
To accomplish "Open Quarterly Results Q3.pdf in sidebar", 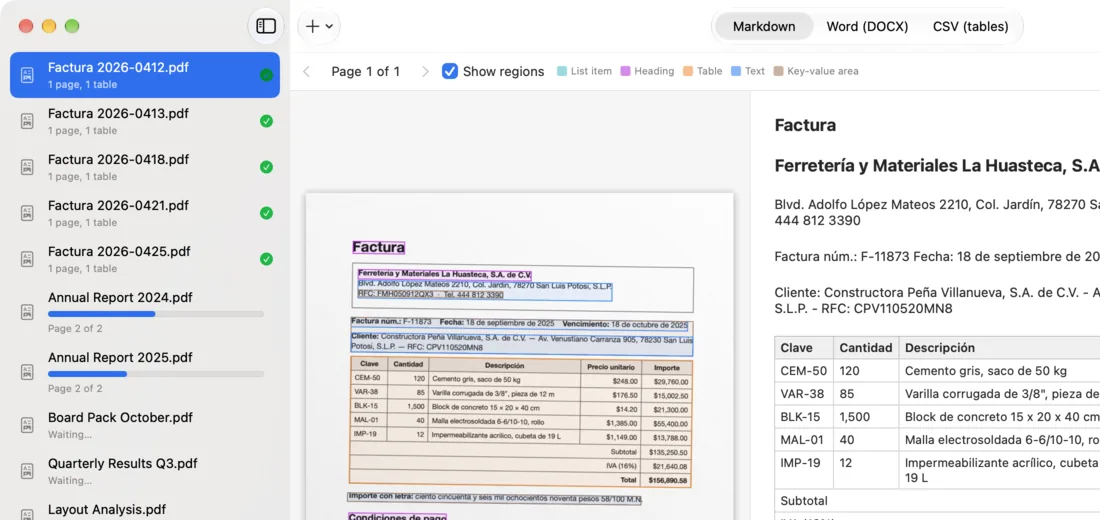I will pyautogui.click(x=145, y=471).
